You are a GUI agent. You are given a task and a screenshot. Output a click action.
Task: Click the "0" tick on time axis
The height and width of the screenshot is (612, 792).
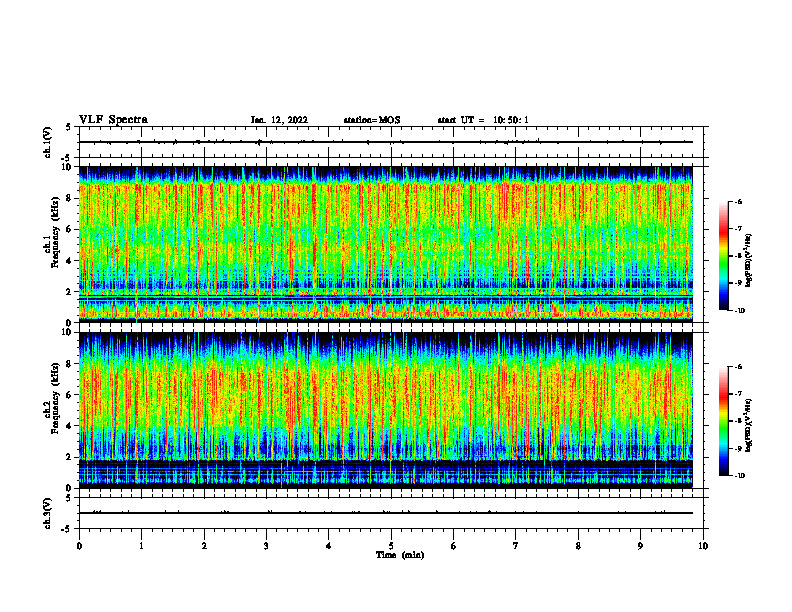pyautogui.click(x=79, y=546)
